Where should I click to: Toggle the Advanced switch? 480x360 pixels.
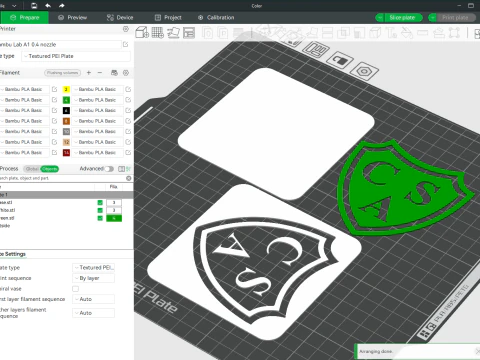(109, 169)
